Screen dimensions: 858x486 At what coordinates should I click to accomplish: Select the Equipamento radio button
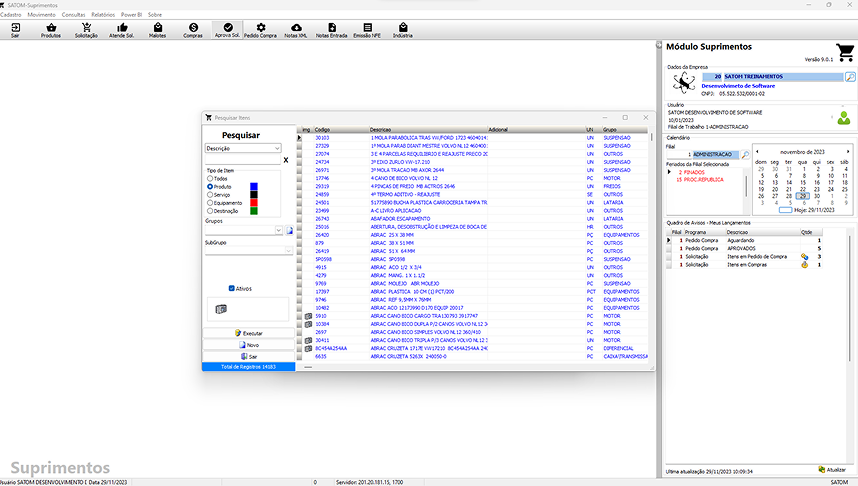[210, 202]
